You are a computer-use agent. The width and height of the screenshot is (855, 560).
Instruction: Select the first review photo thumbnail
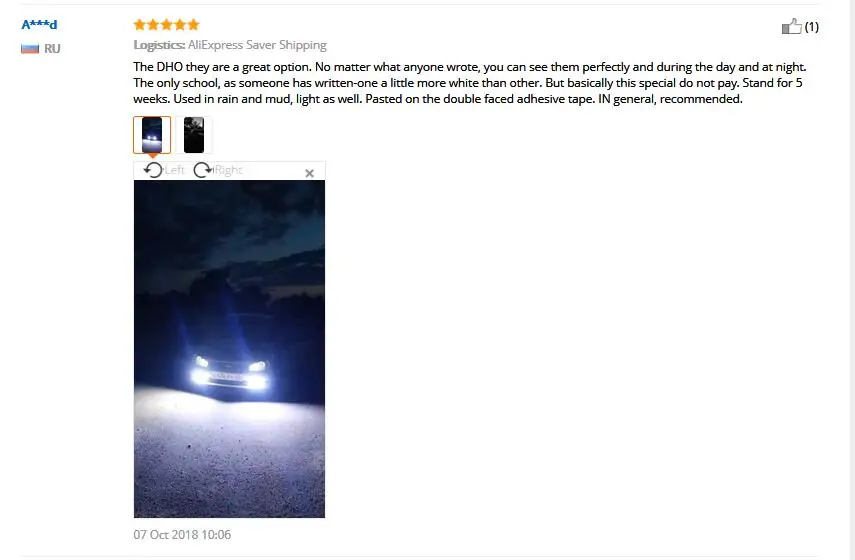coord(152,135)
